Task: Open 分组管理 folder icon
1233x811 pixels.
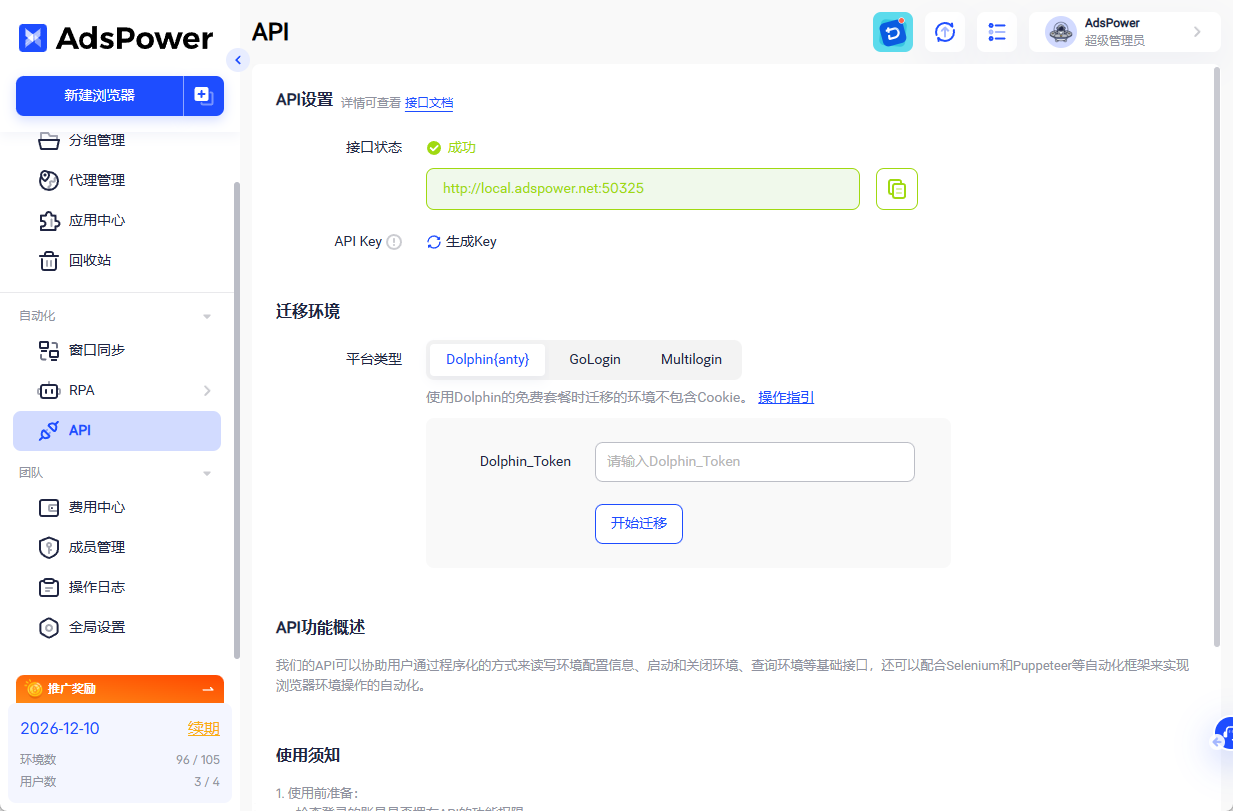Action: [49, 140]
